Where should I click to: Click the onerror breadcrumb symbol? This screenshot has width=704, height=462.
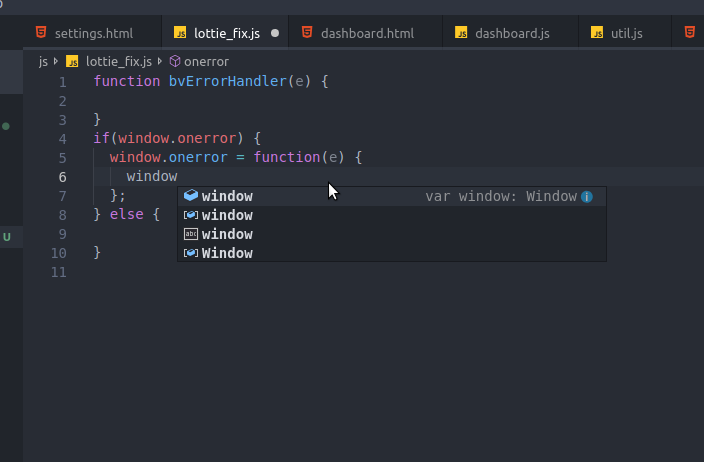click(x=206, y=62)
